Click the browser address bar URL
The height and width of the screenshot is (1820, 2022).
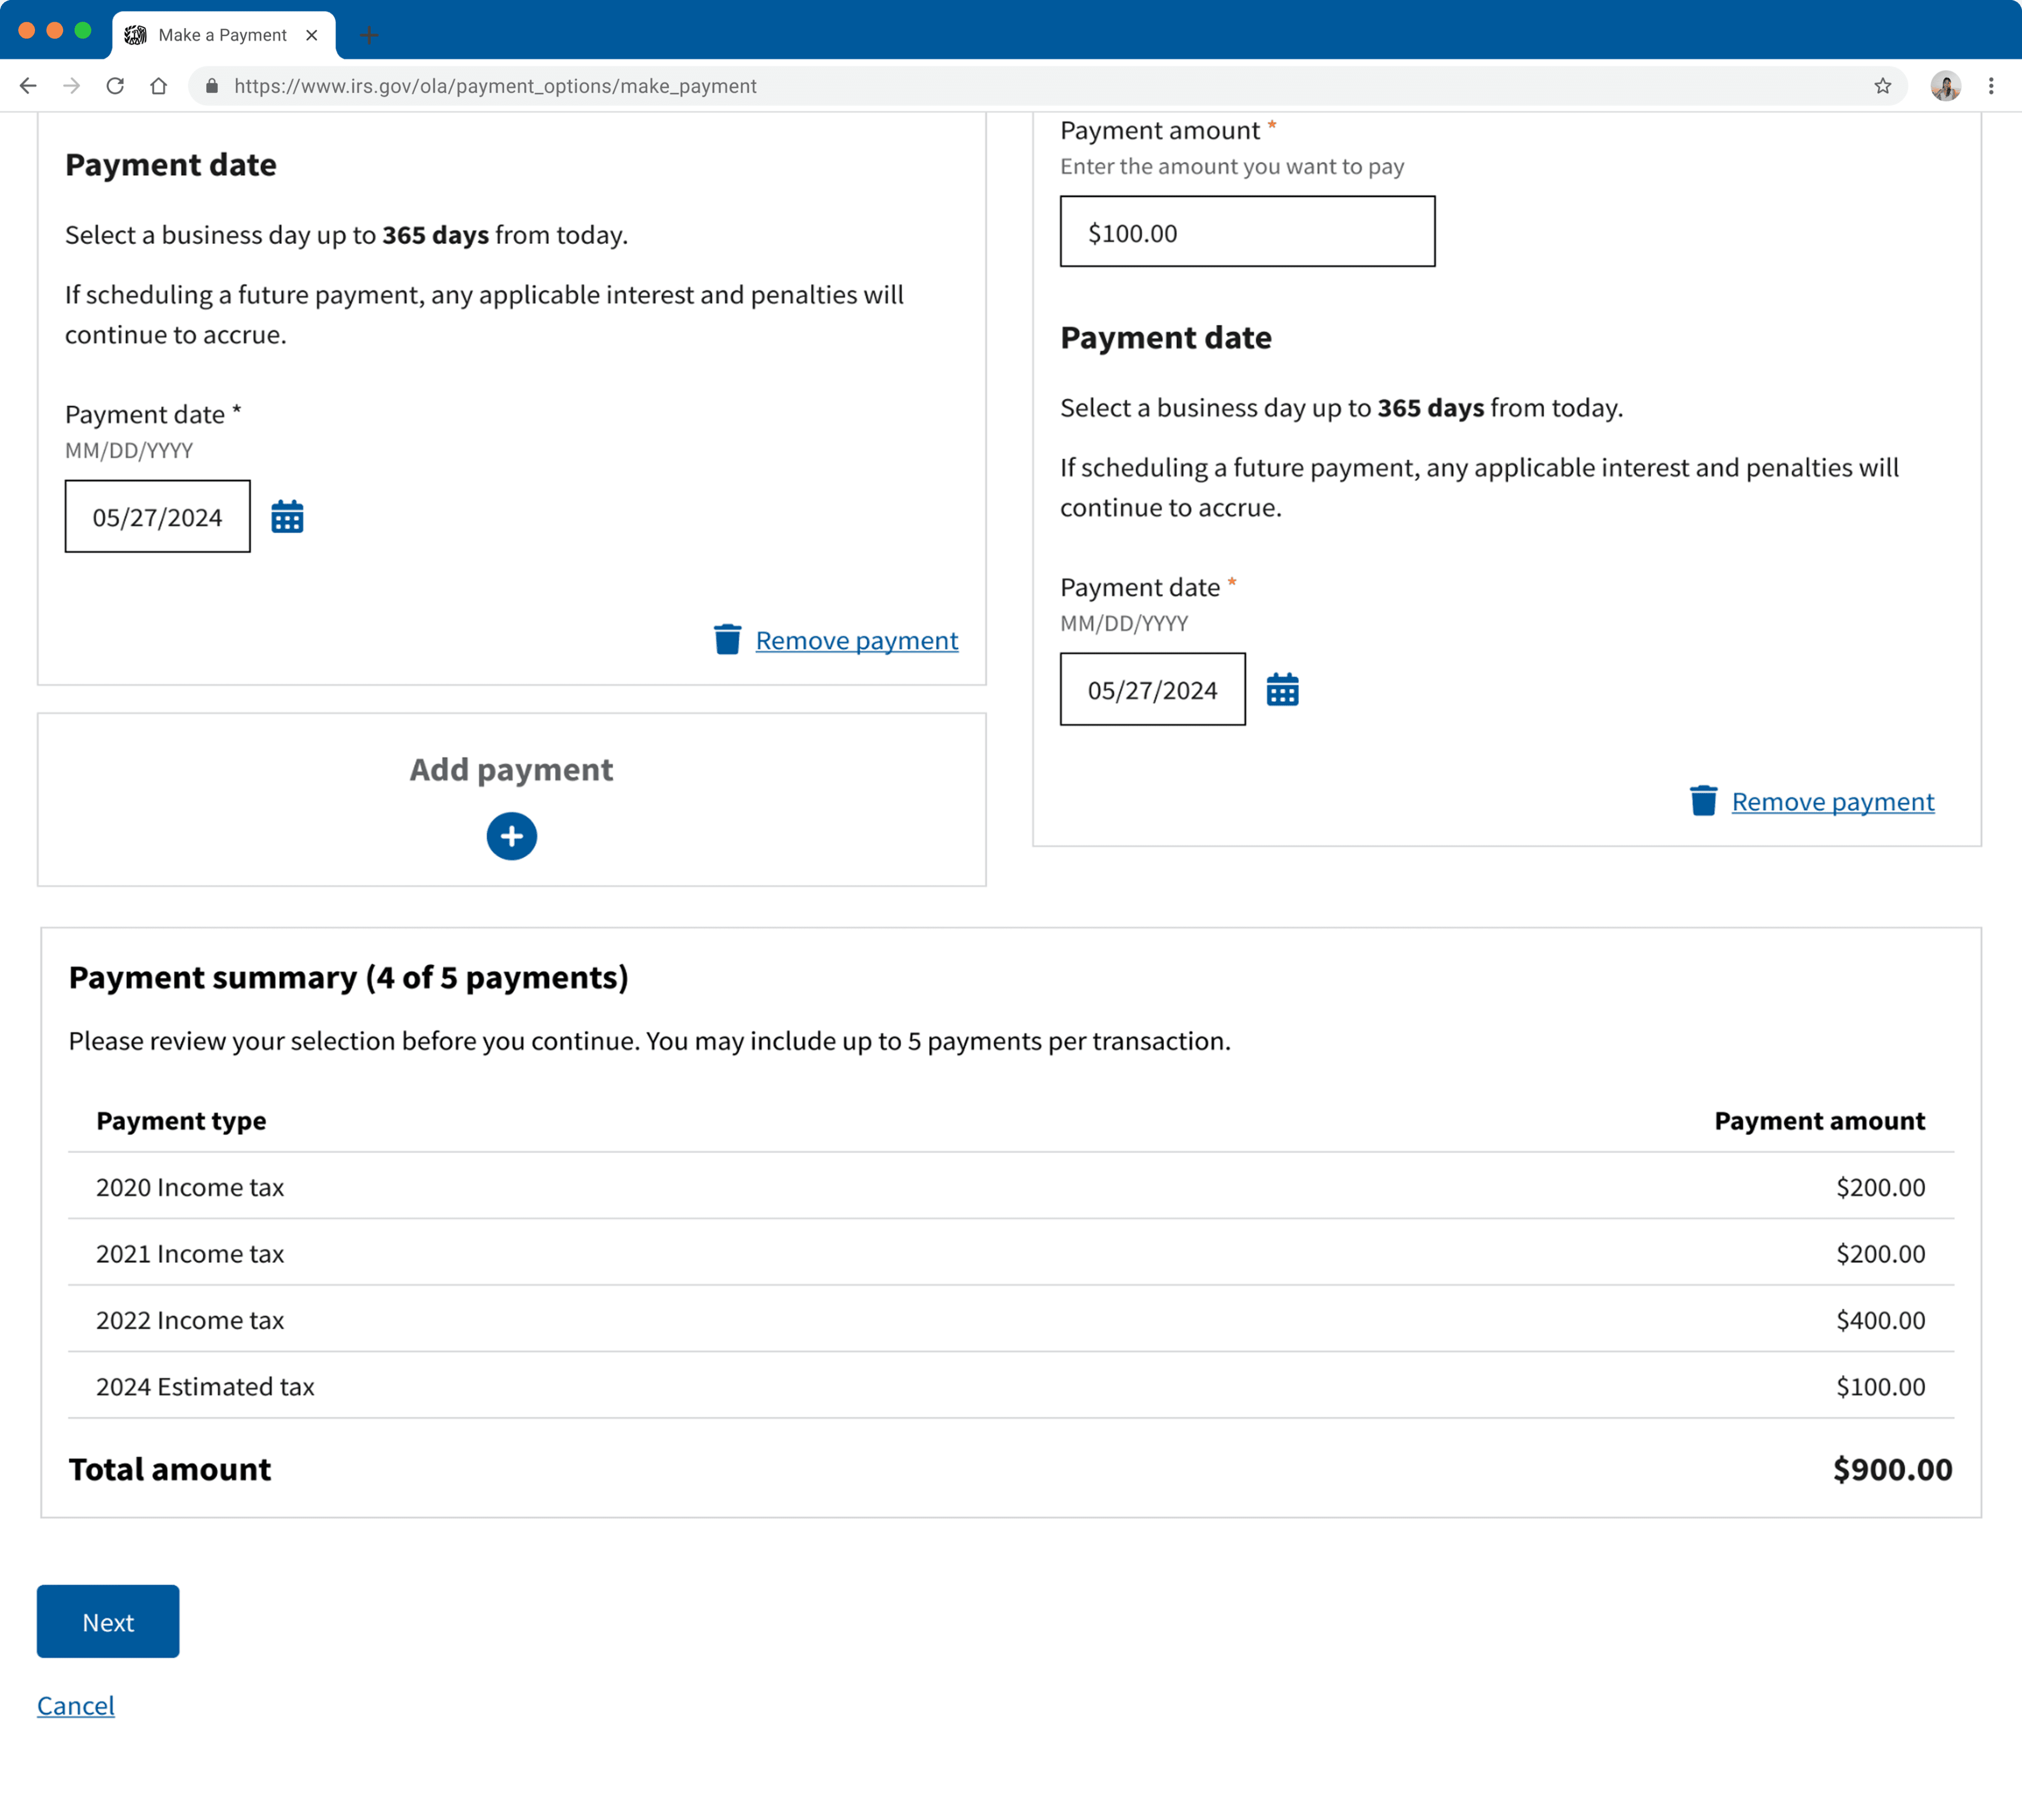[x=495, y=86]
